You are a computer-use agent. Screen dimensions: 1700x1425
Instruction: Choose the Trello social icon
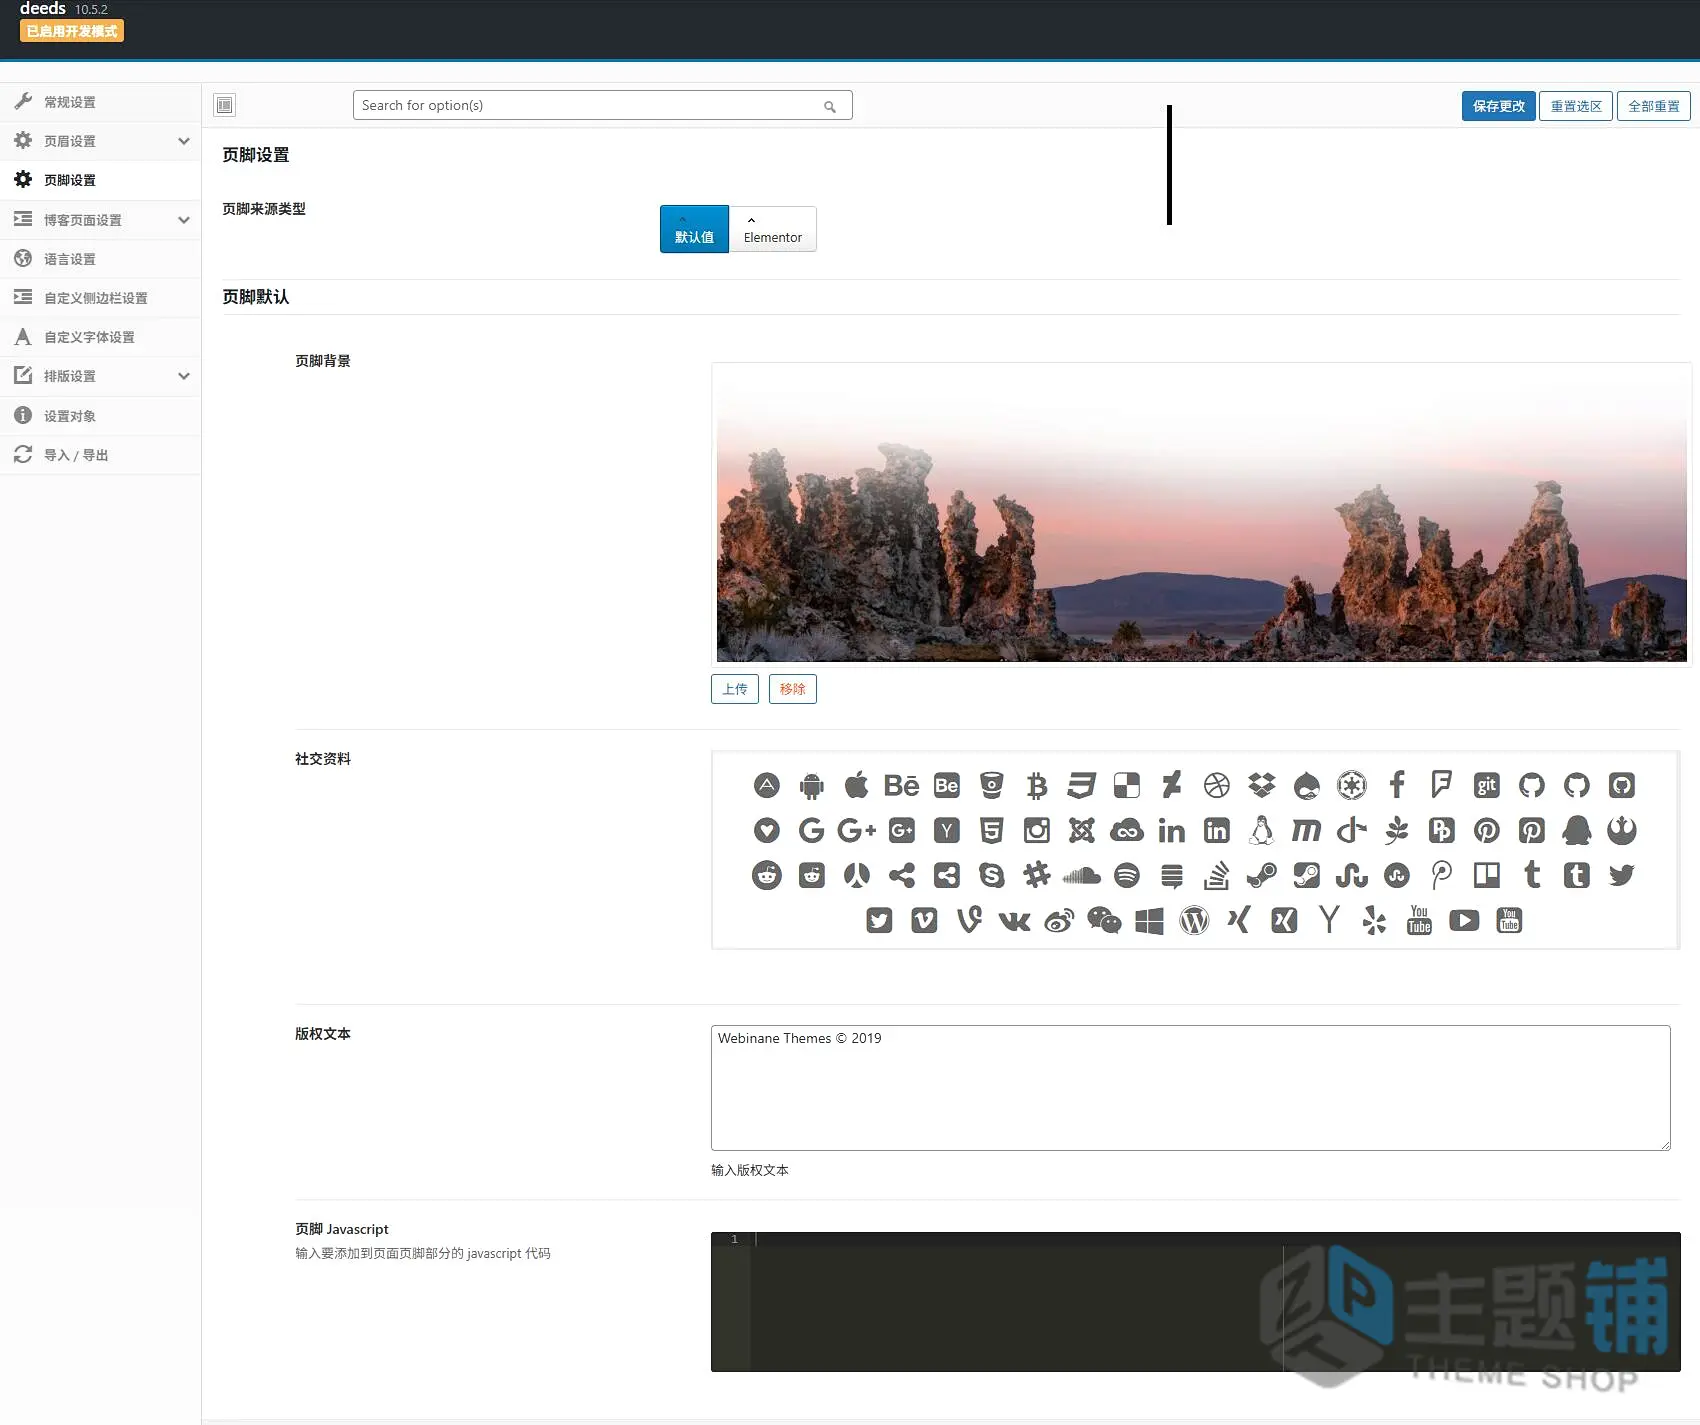[1487, 876]
